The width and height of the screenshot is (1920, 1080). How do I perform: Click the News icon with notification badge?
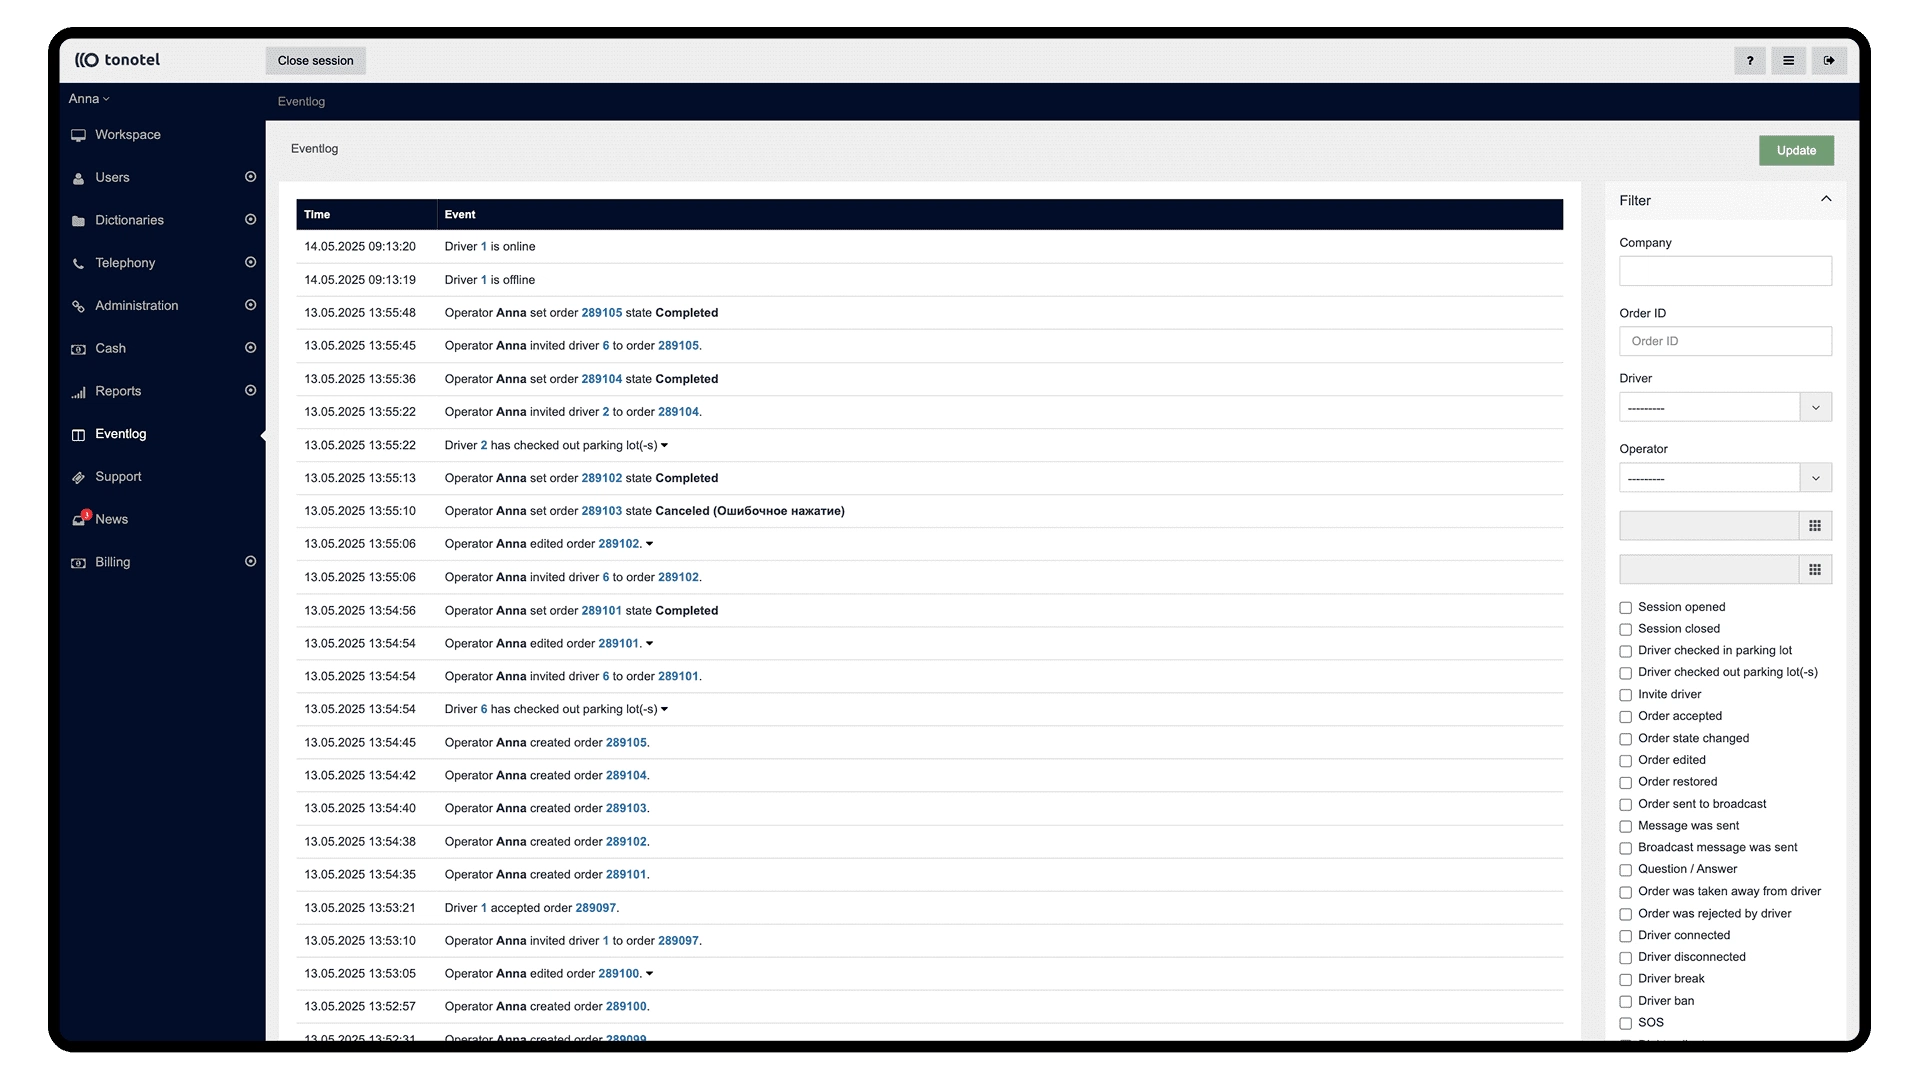point(80,519)
